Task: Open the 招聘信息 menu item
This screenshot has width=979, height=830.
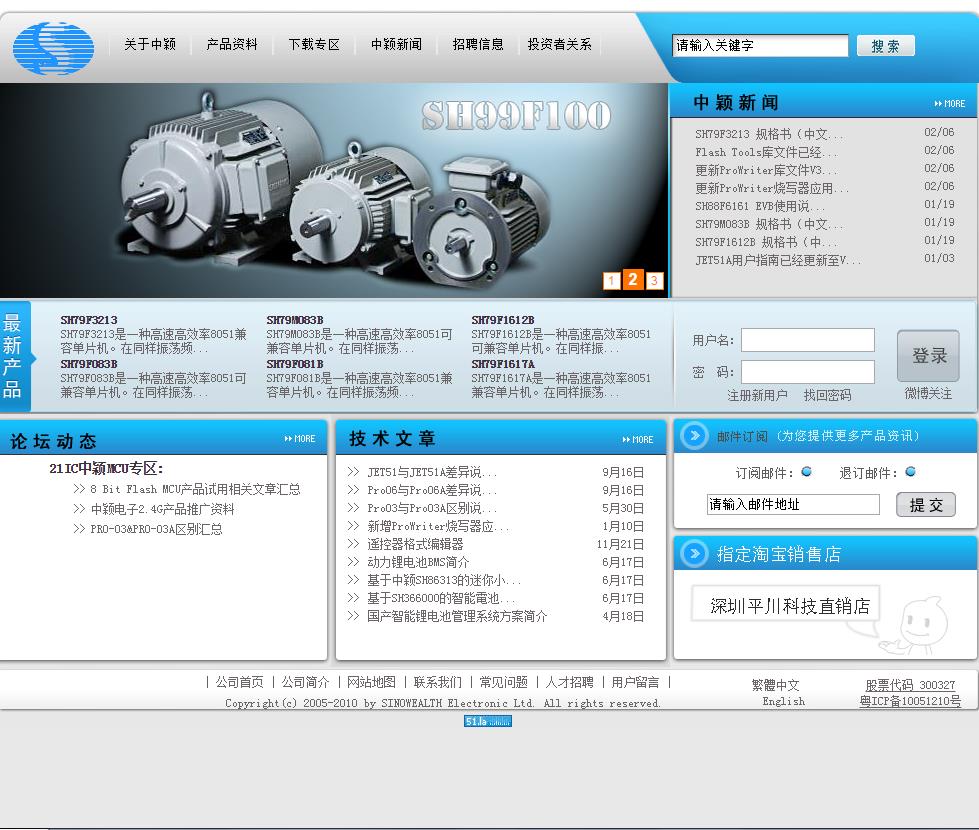Action: (478, 44)
